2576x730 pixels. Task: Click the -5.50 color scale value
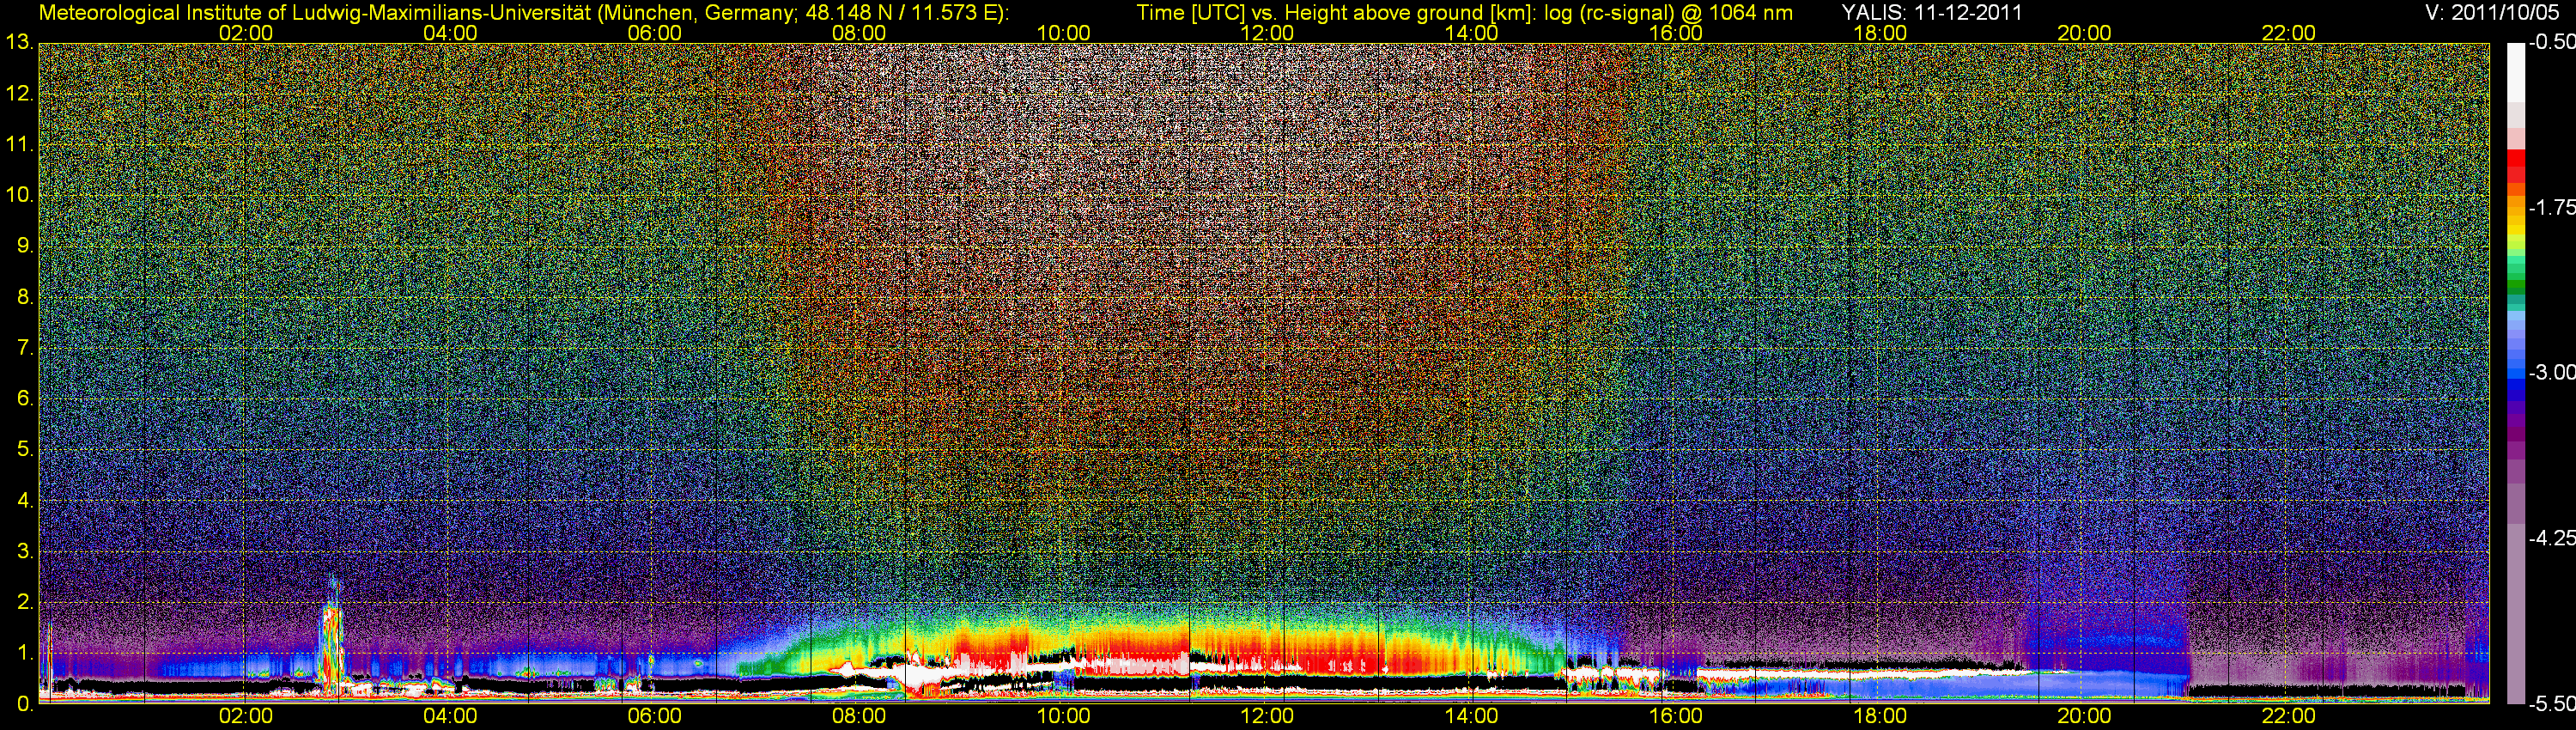coord(2551,704)
